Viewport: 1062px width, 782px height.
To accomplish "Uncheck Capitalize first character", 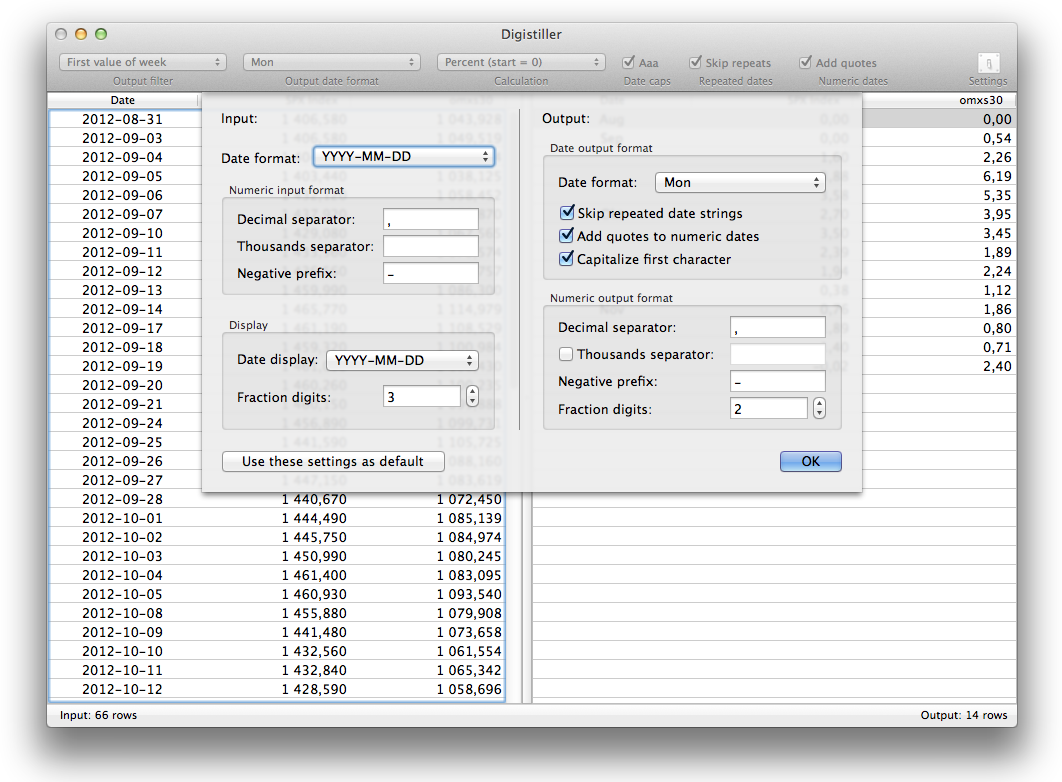I will (x=567, y=259).
